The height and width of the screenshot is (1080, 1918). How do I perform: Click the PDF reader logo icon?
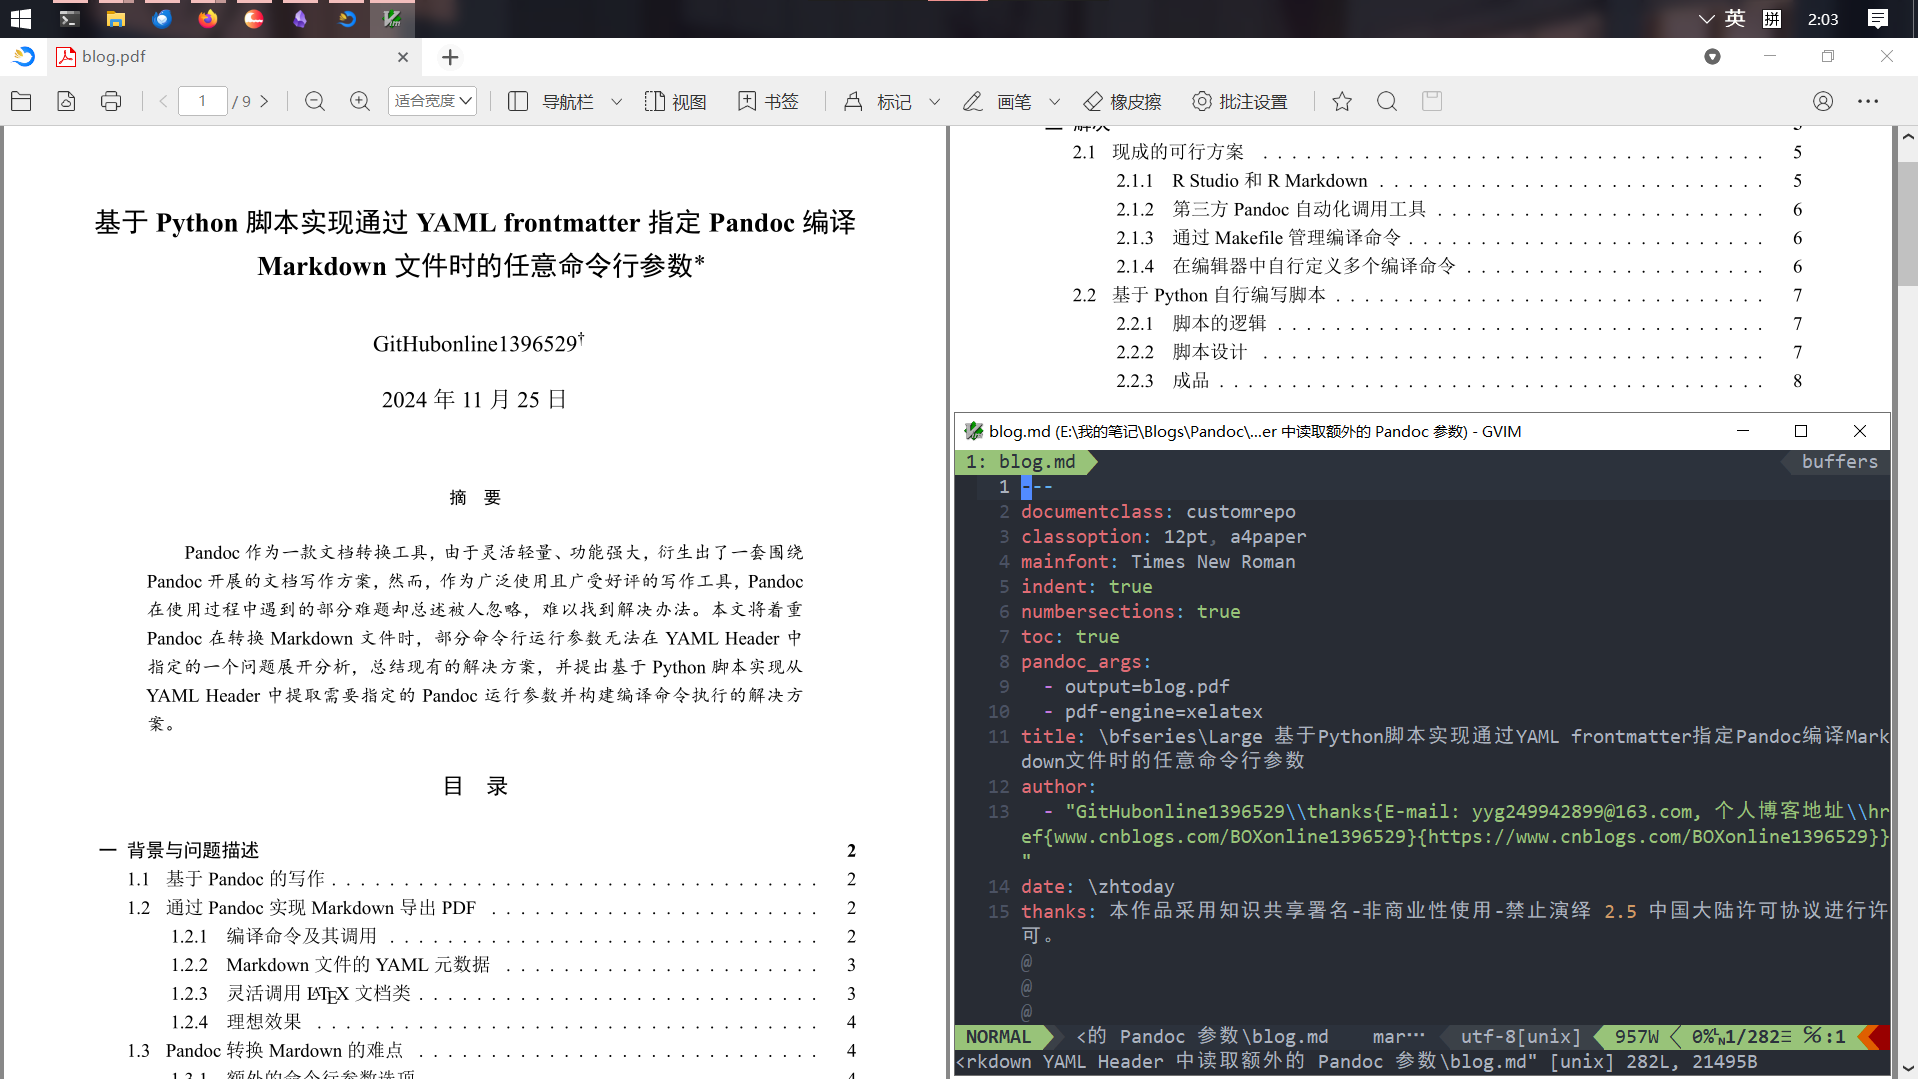click(24, 57)
